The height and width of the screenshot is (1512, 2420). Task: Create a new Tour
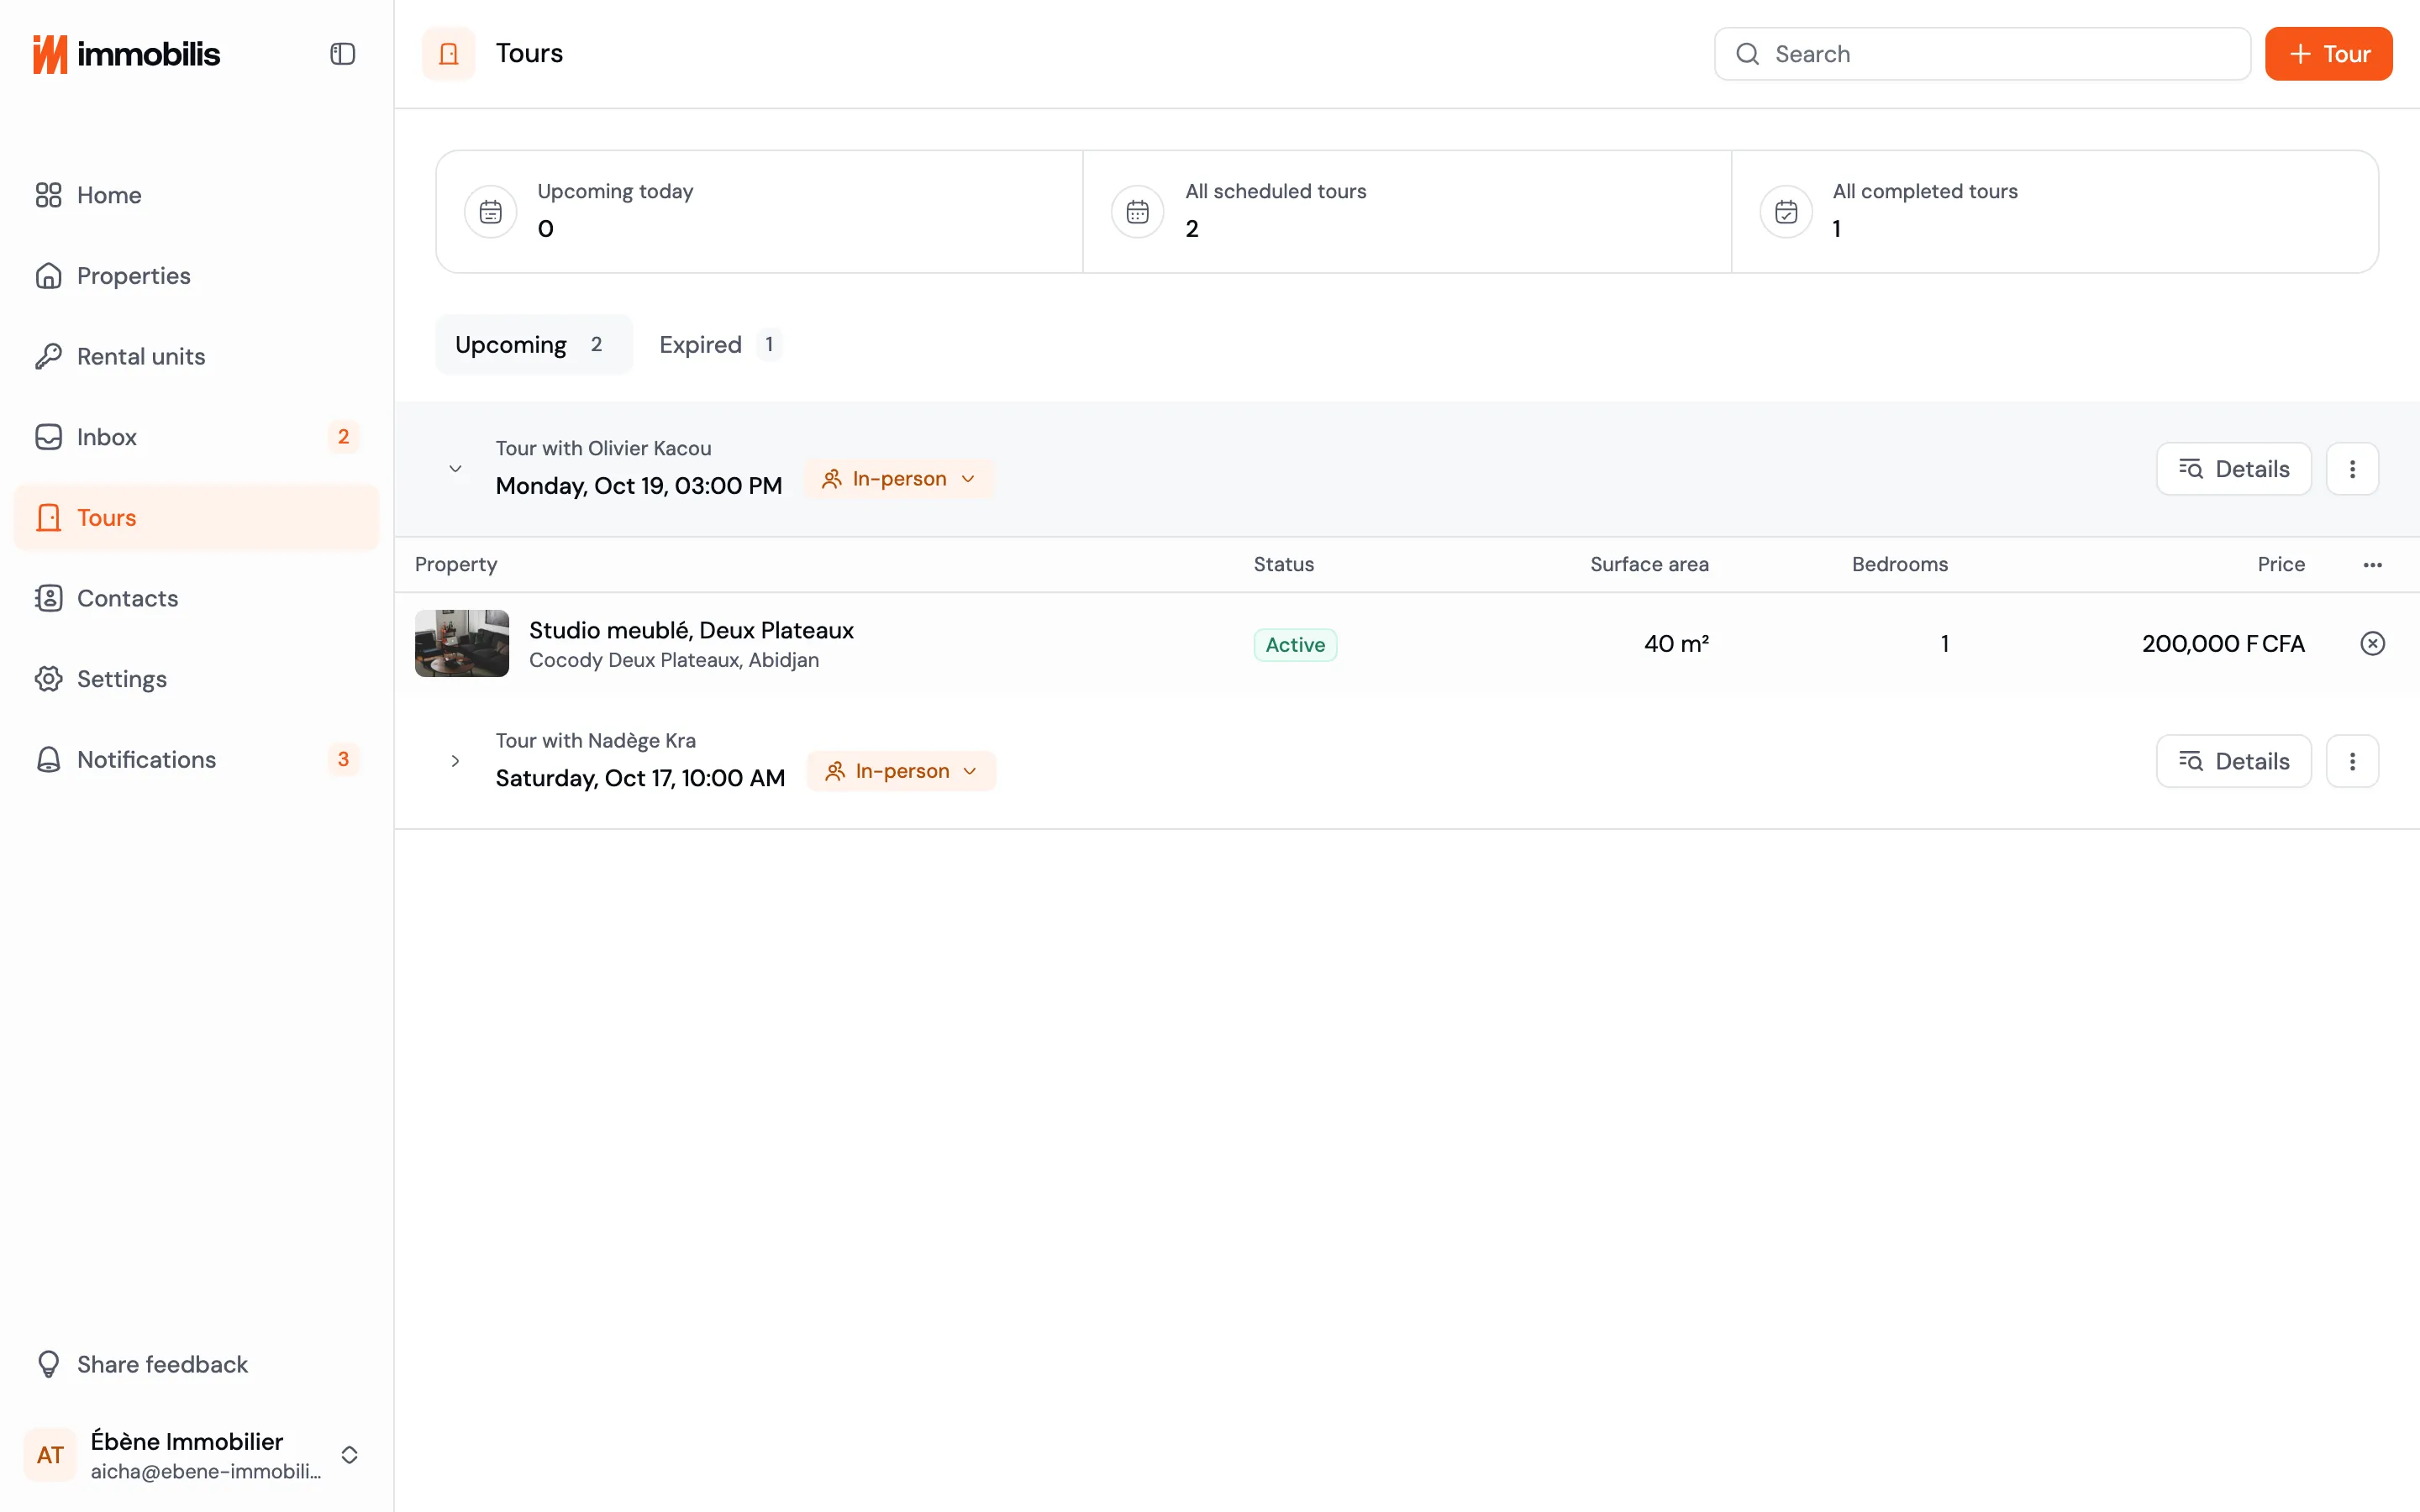[x=2328, y=54]
